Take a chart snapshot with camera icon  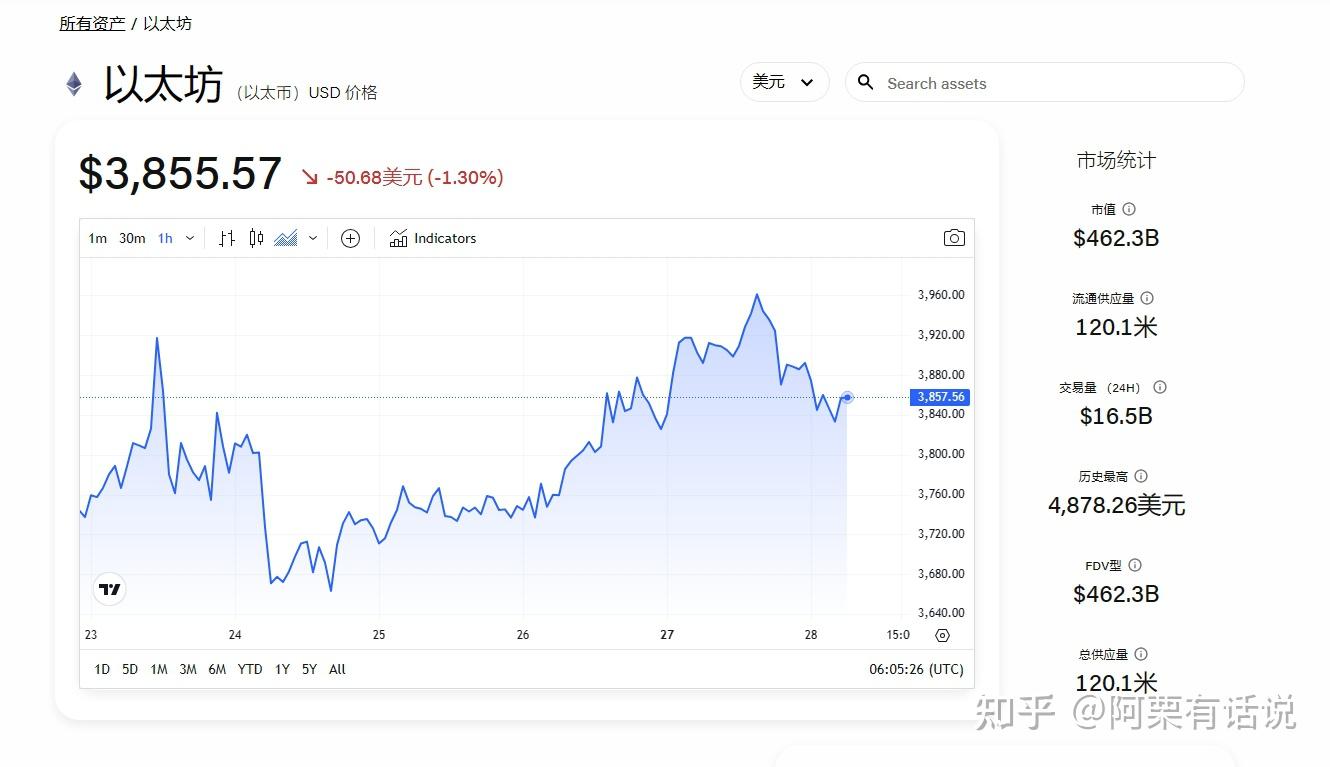click(x=954, y=238)
